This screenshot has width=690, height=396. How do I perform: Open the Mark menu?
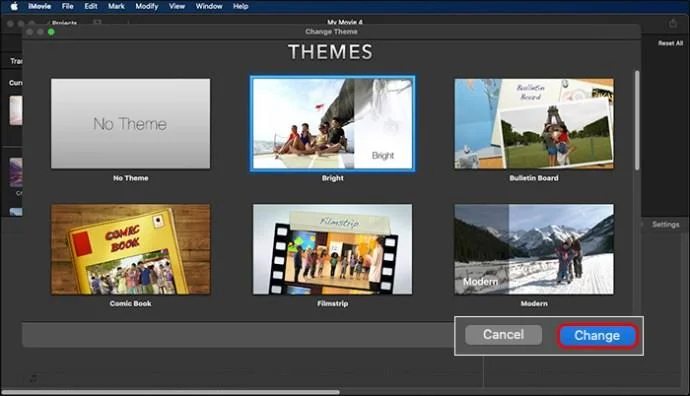click(x=116, y=6)
